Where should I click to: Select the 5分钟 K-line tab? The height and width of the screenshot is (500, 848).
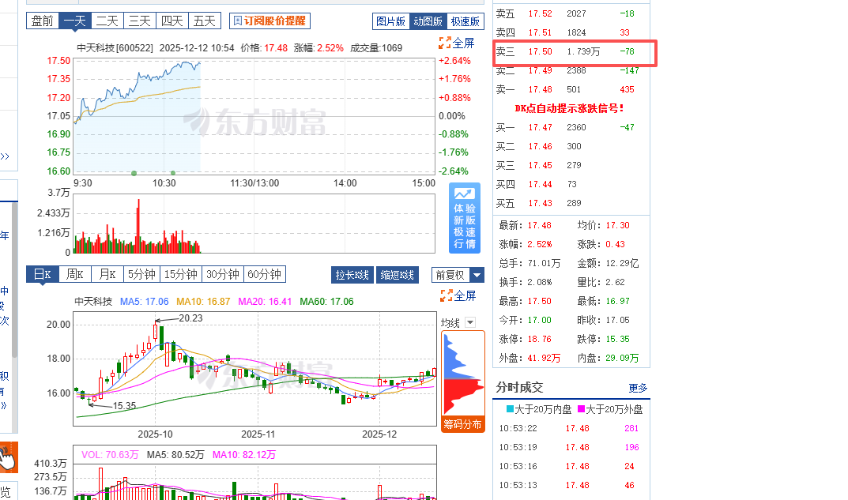(x=142, y=274)
